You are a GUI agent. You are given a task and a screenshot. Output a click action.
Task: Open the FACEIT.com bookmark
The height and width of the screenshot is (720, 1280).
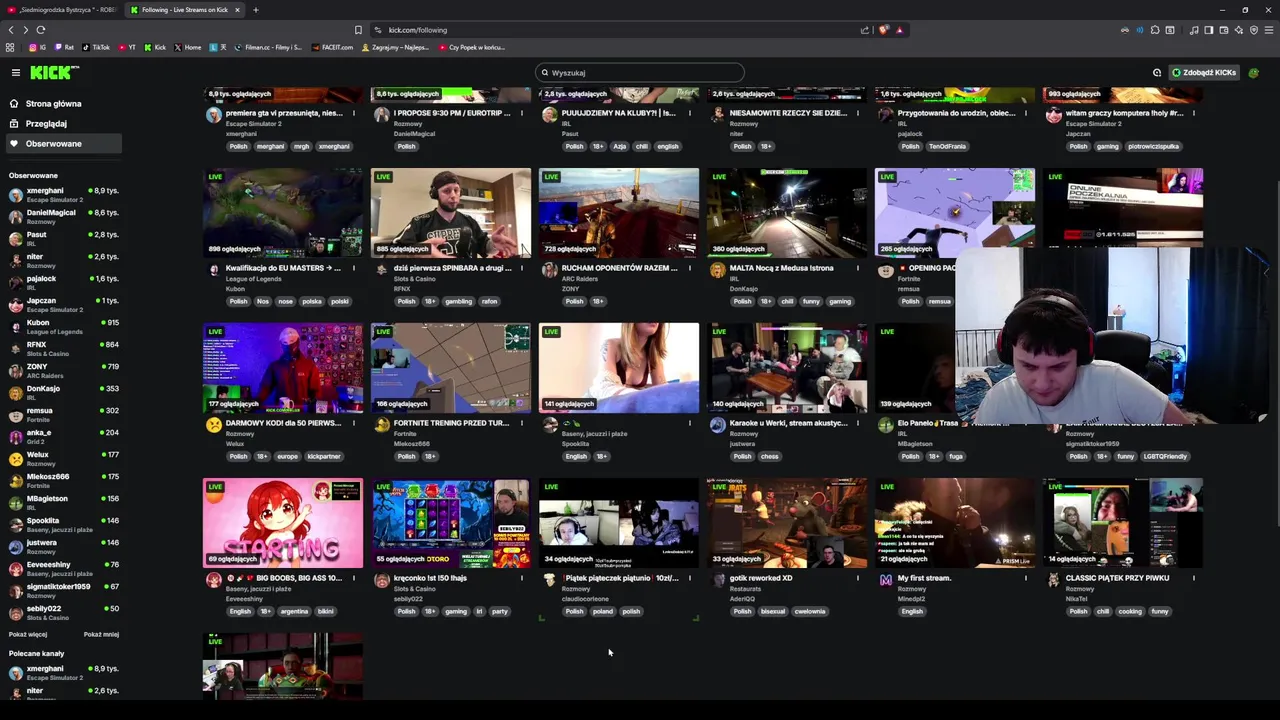(x=333, y=47)
